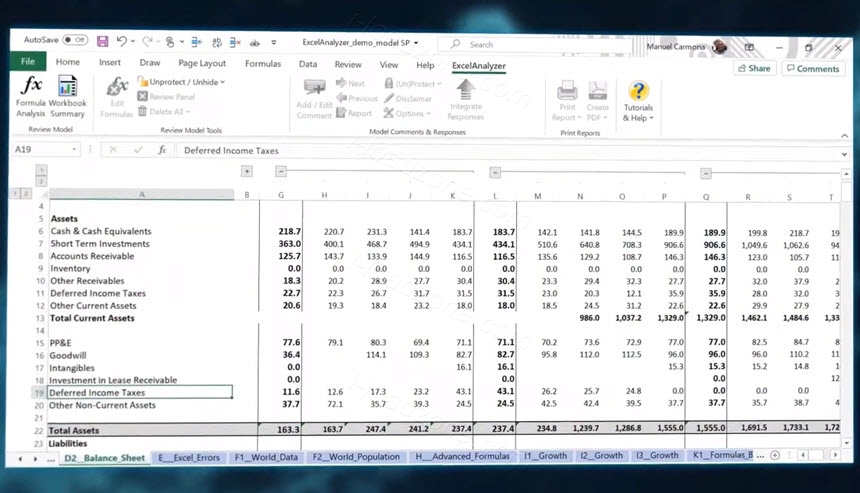860x493 pixels.
Task: Switch to the E__Excel_Errors sheet tab
Action: pyautogui.click(x=189, y=457)
